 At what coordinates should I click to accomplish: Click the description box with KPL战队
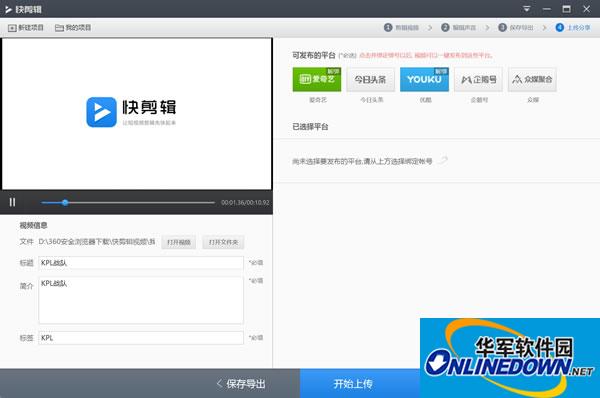click(x=141, y=300)
